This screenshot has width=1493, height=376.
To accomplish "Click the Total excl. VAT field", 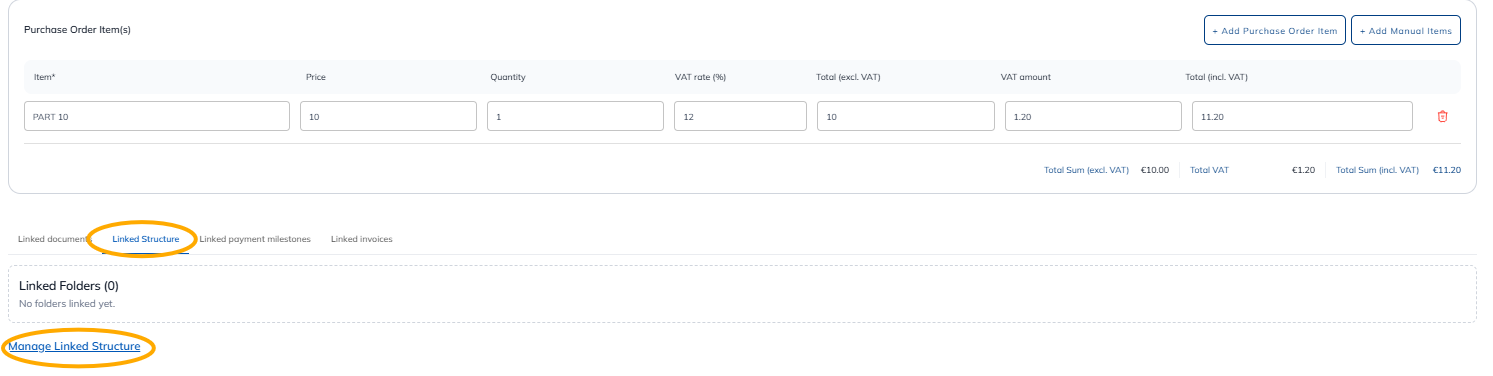I will (906, 116).
